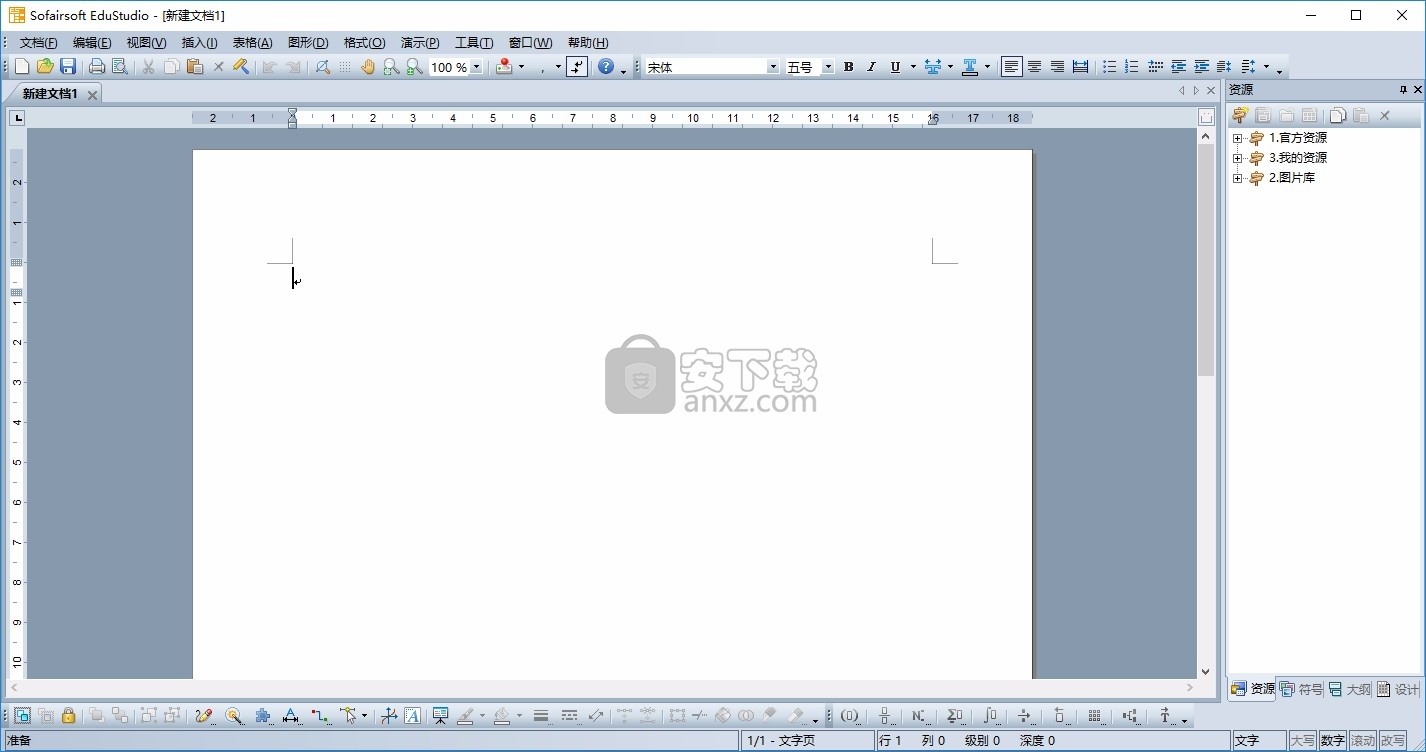1426x752 pixels.
Task: Click the lock icon in bottom toolbar
Action: (68, 716)
